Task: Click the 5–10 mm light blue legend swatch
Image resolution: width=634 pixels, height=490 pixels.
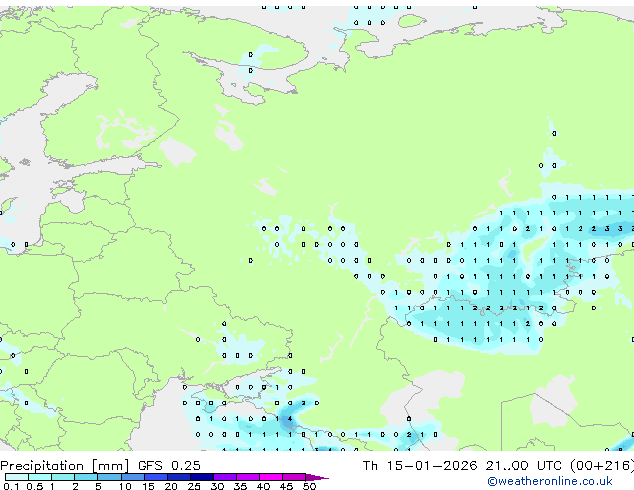Action: (x=109, y=477)
